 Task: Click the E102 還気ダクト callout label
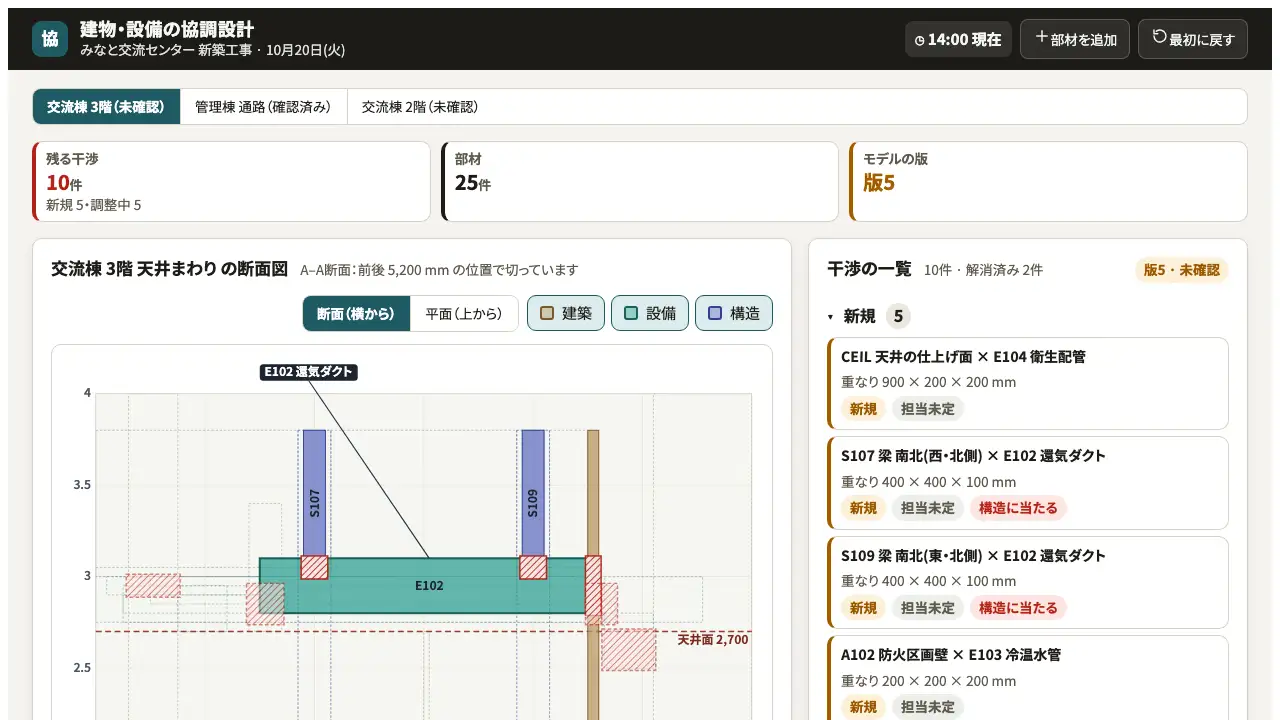tap(309, 372)
